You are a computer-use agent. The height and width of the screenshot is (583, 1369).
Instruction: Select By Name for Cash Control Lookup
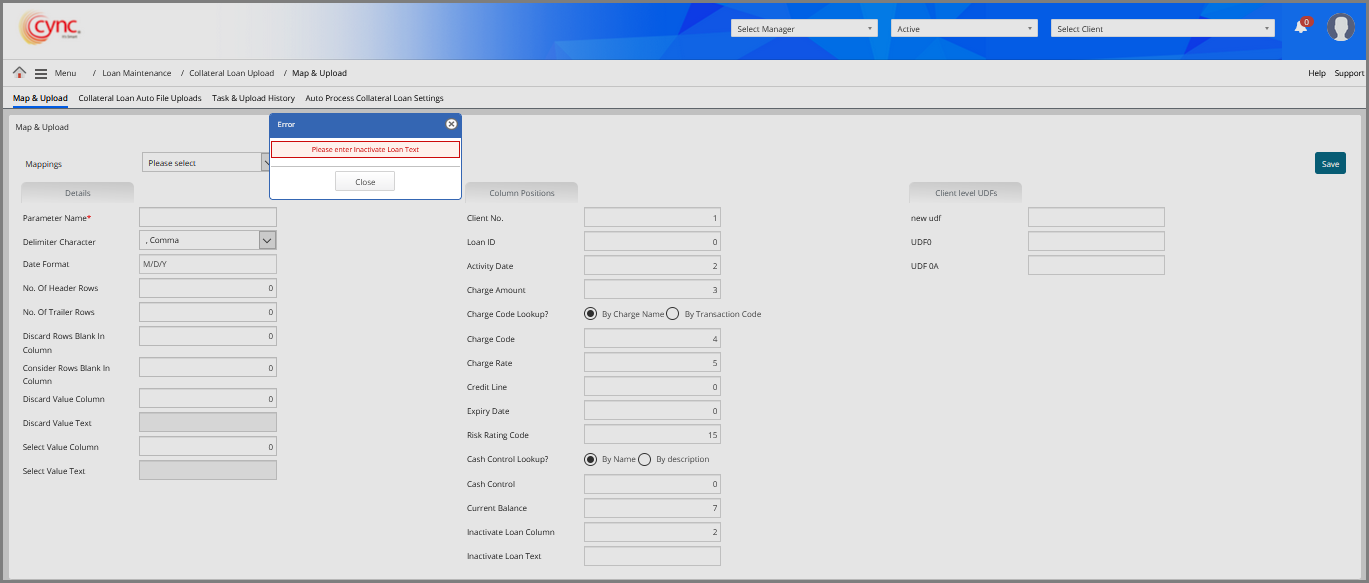click(591, 460)
